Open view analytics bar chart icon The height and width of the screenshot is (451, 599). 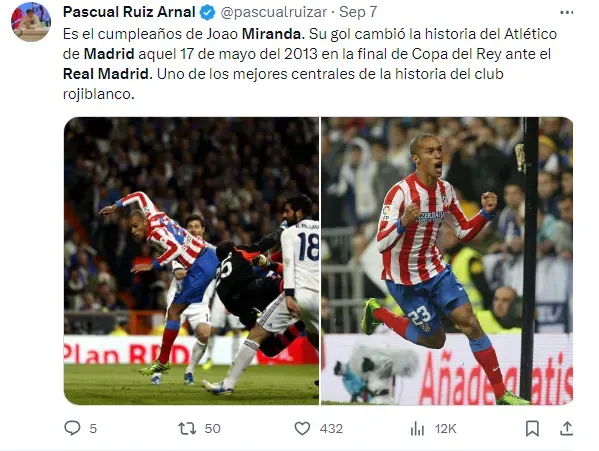click(418, 429)
